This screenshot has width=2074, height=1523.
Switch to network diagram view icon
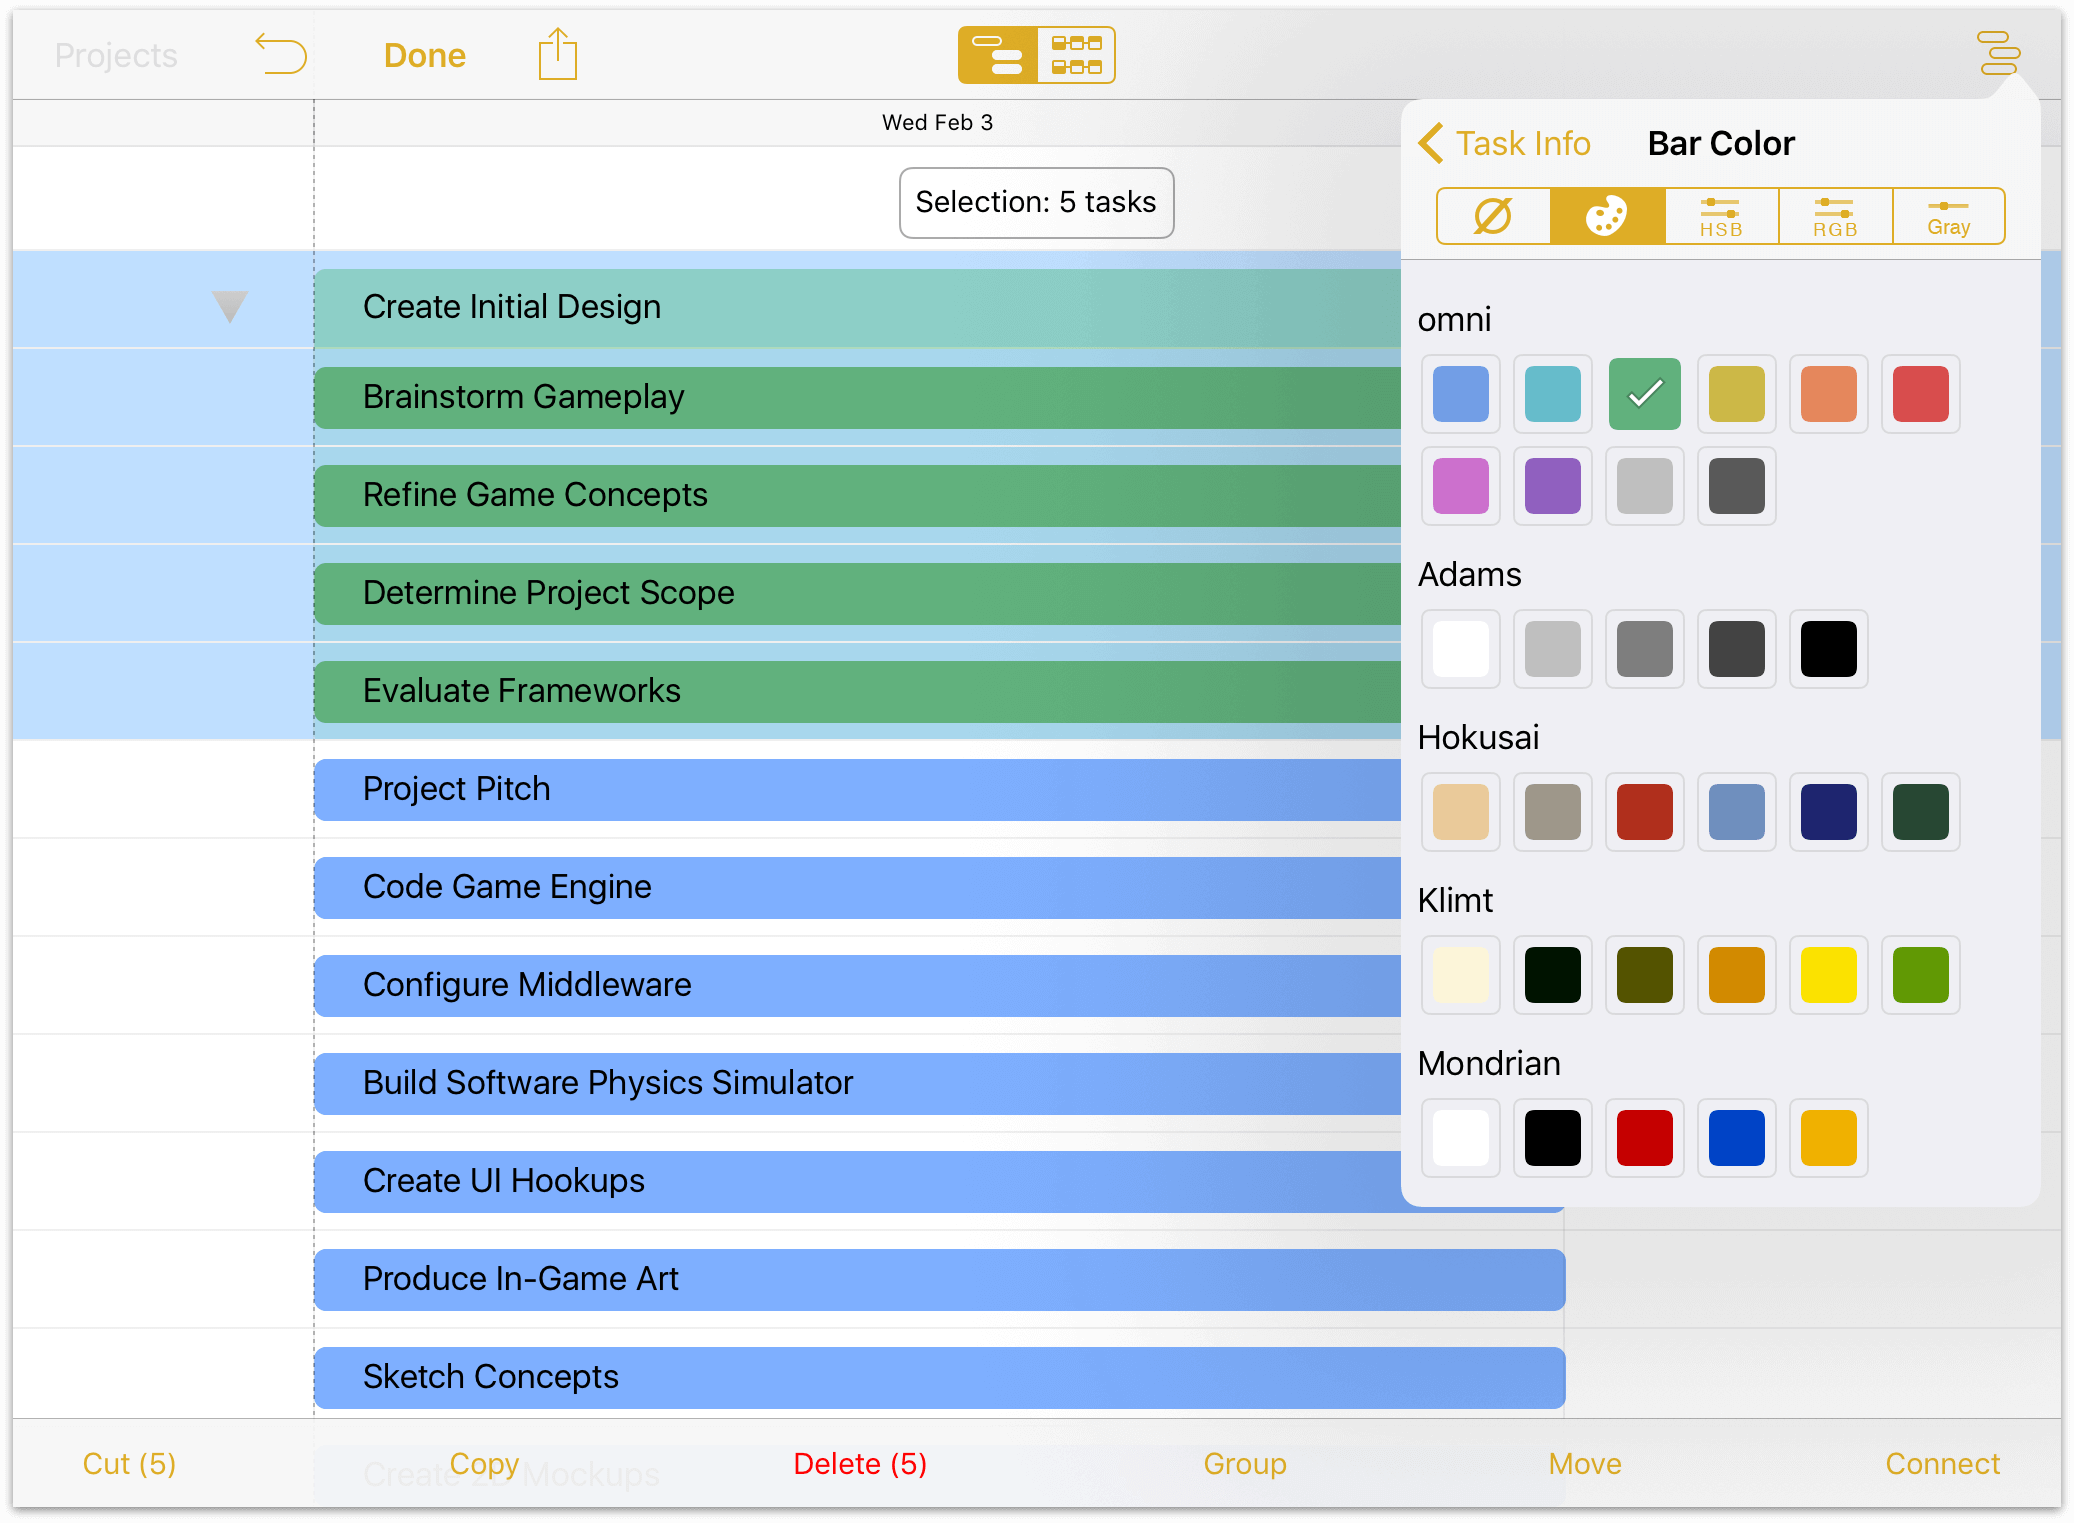click(1076, 55)
